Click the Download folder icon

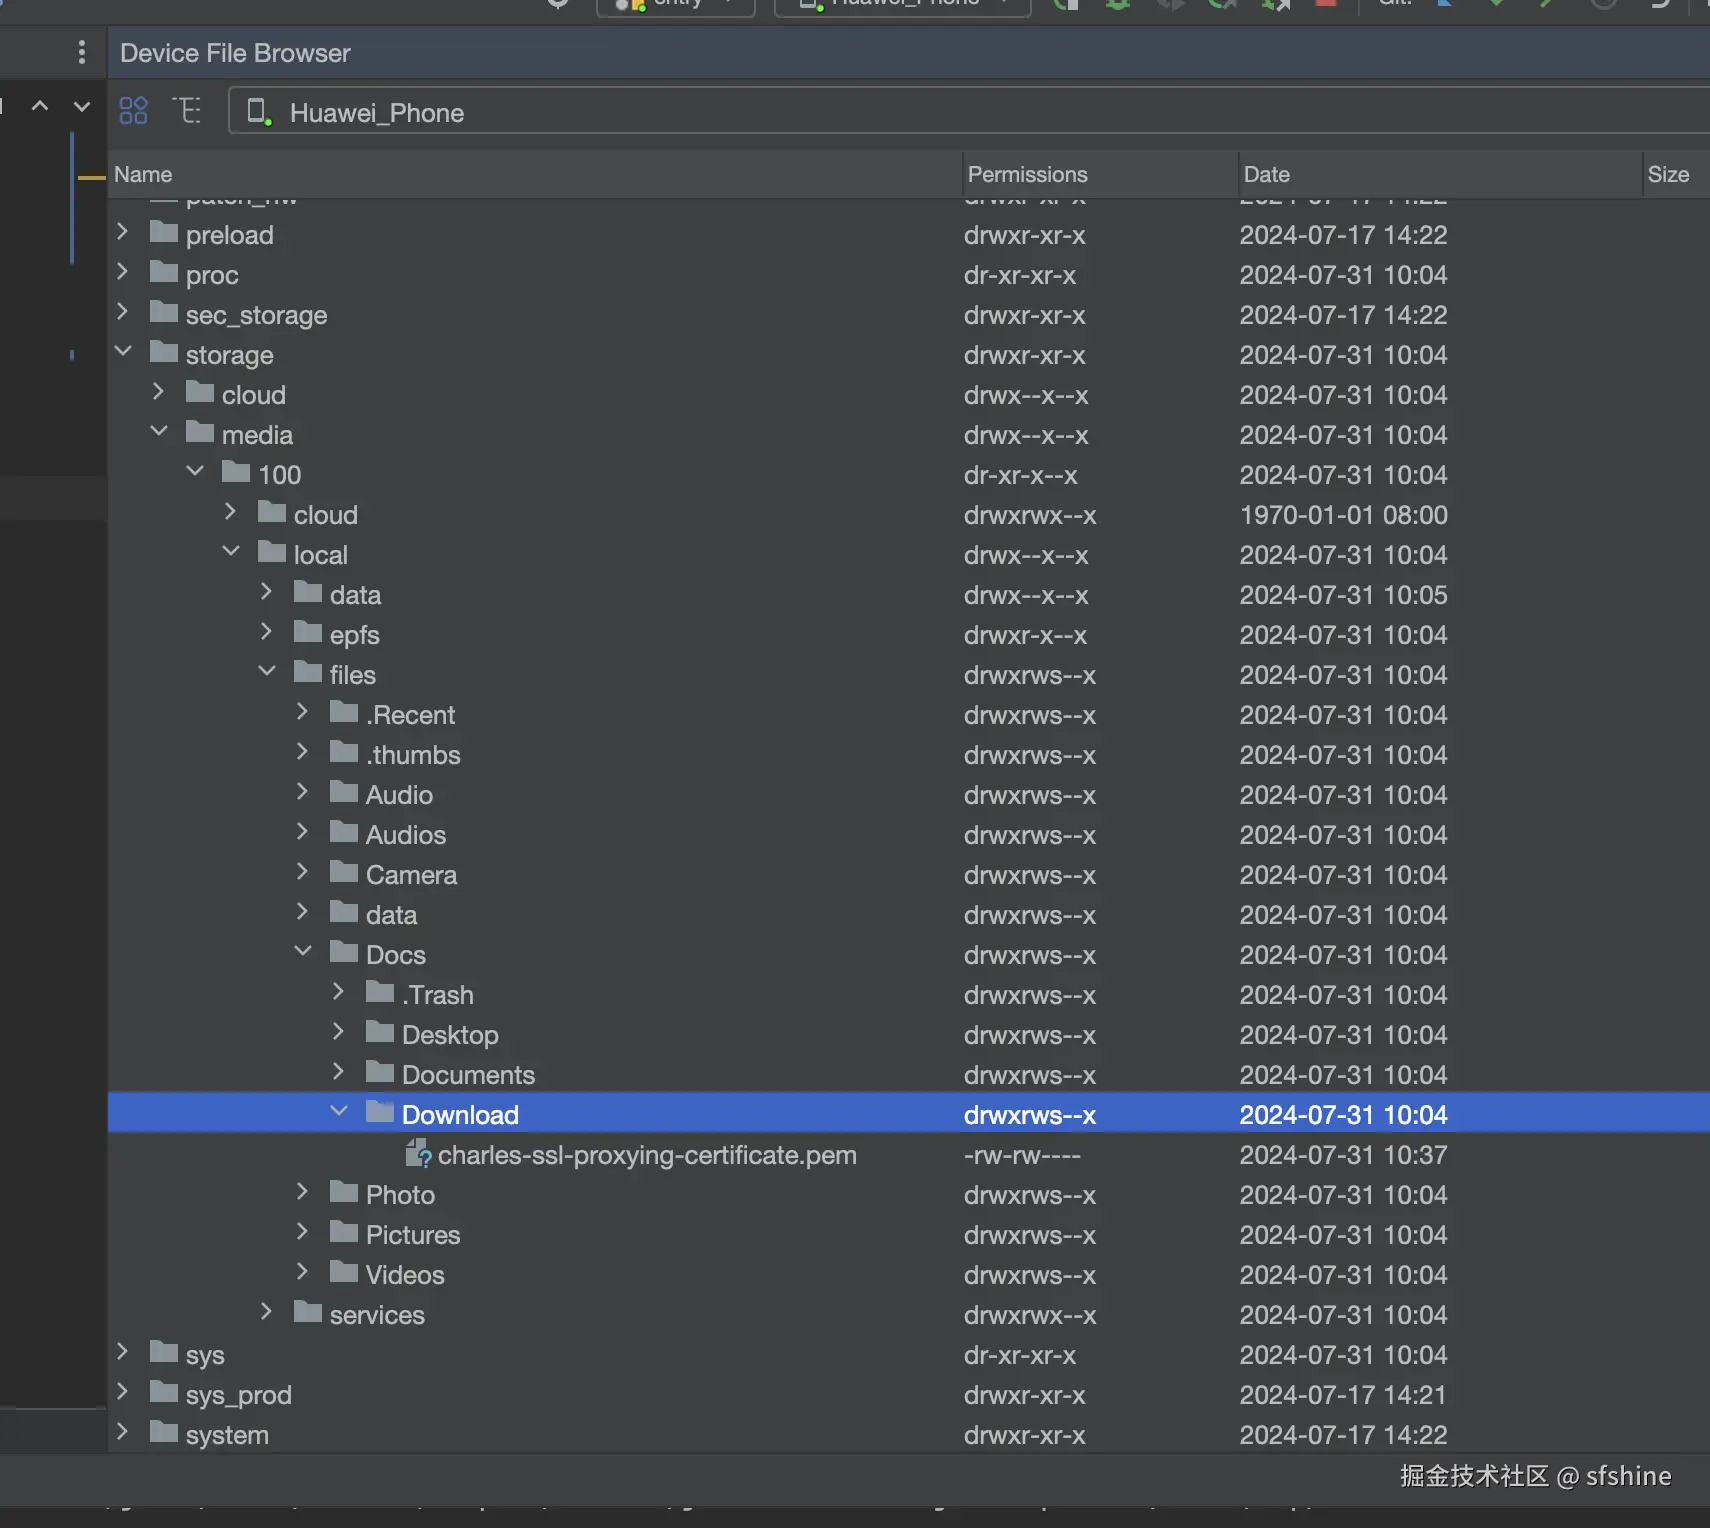(380, 1112)
